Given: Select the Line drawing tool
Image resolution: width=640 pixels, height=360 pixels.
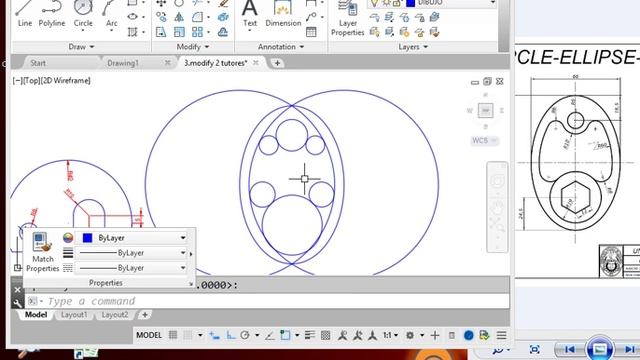Looking at the screenshot, I should coord(24,14).
